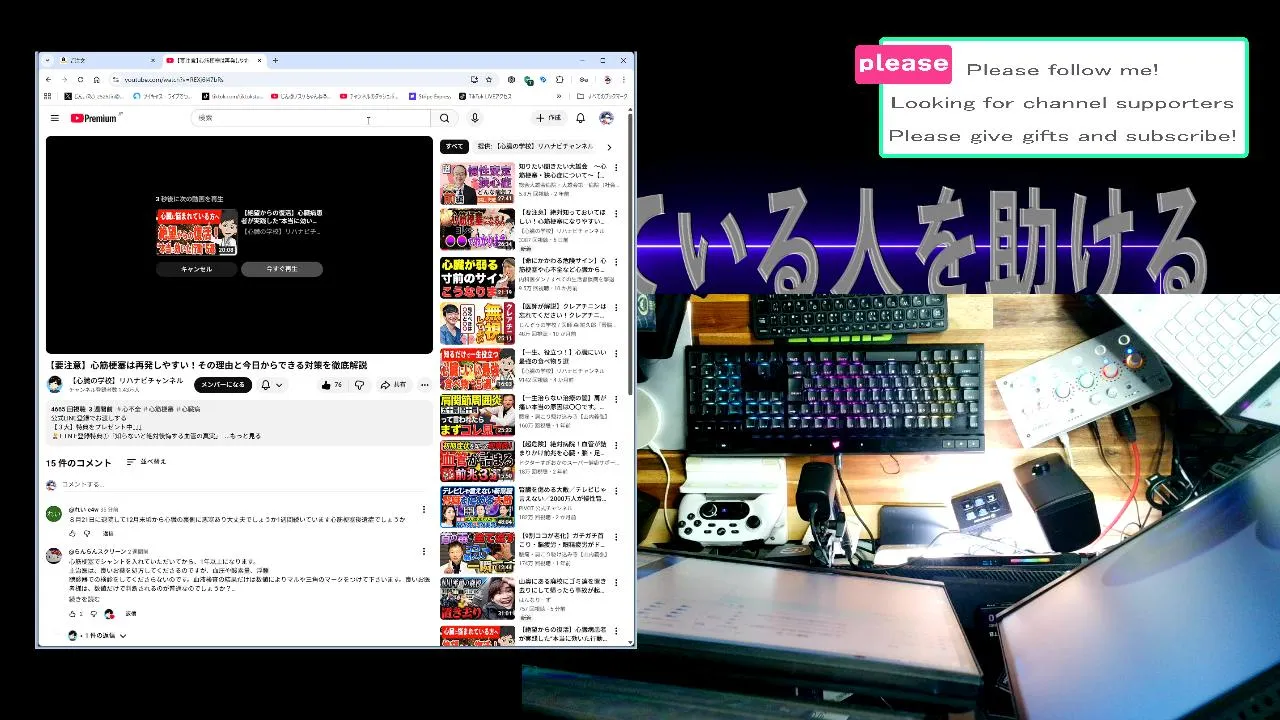Click the search magnifier button
This screenshot has height=720, width=1280.
(445, 118)
